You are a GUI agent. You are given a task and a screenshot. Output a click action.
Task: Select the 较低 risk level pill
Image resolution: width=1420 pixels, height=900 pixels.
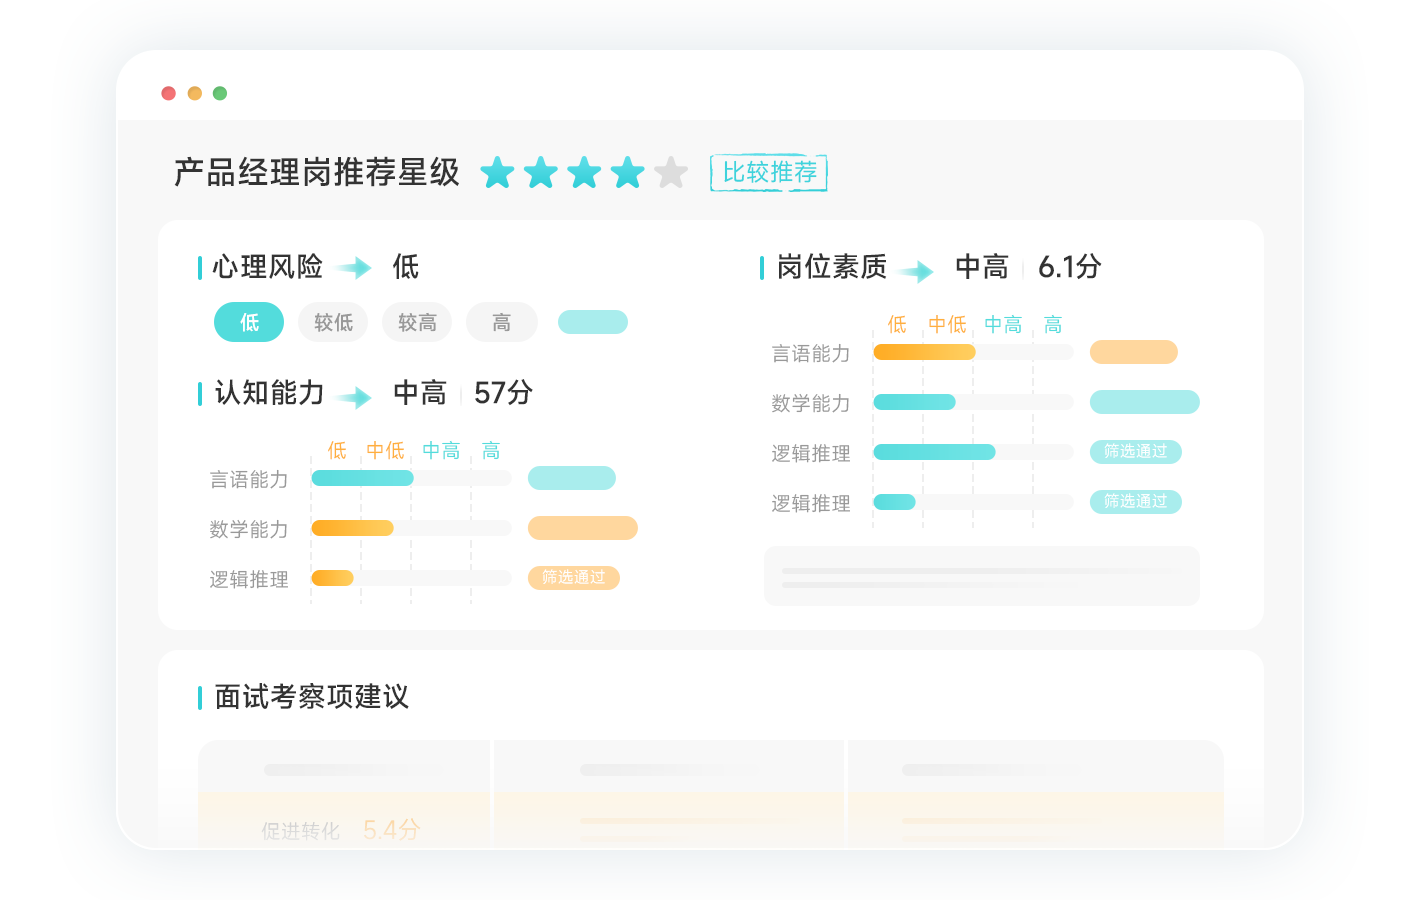pos(333,322)
